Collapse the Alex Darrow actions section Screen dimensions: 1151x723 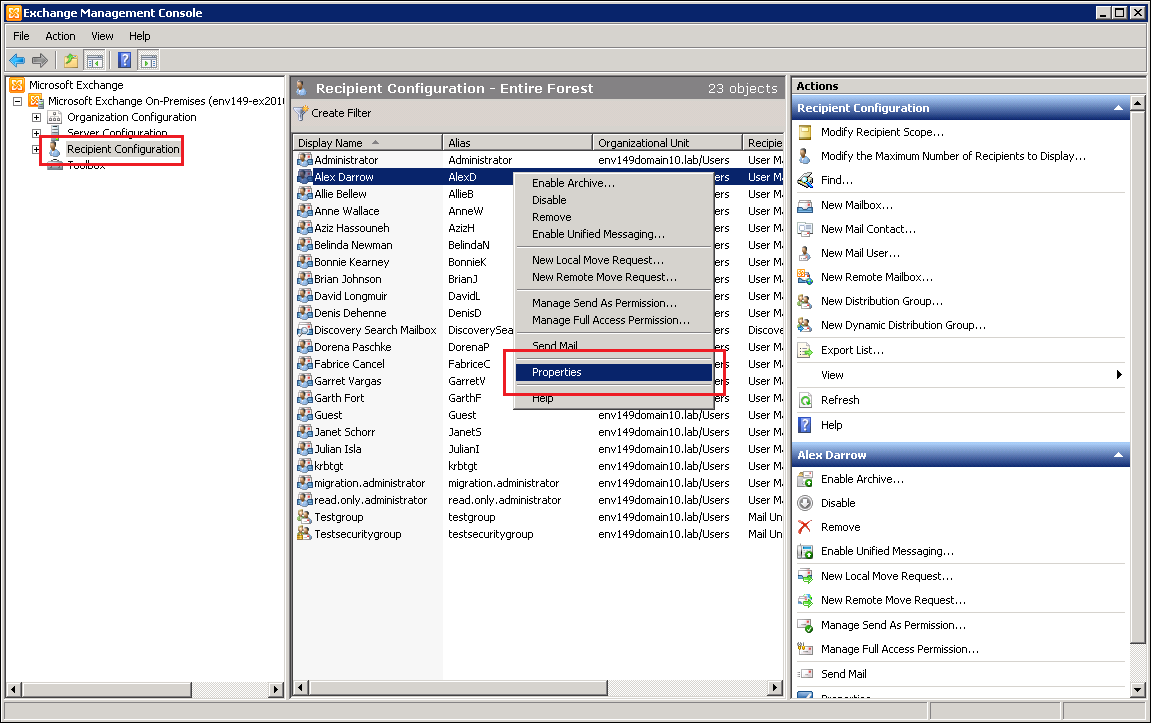pos(1118,455)
